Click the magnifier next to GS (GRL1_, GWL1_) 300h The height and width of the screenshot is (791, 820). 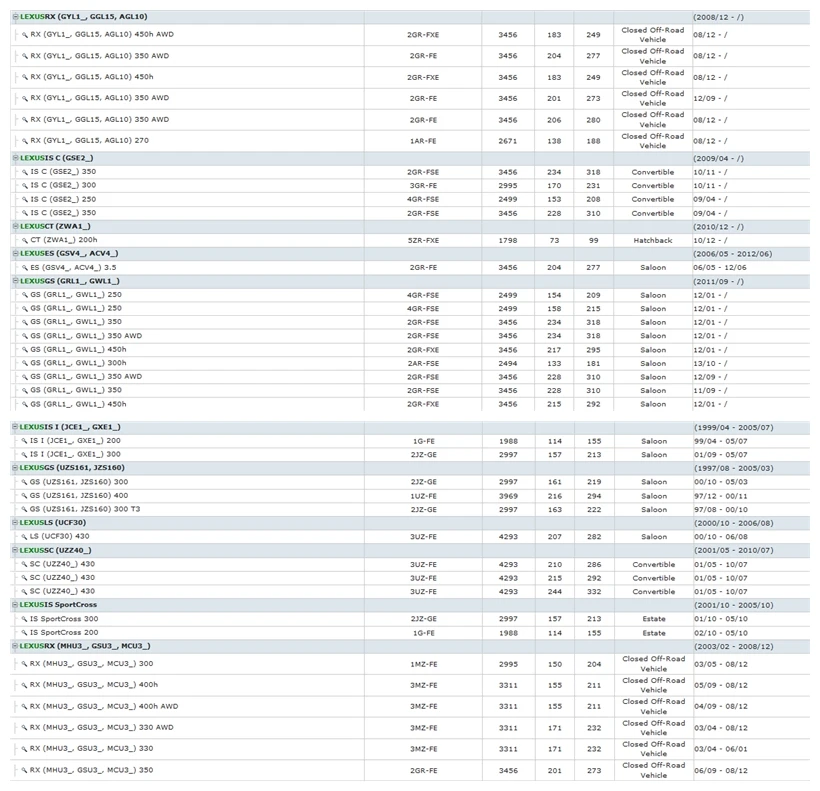coord(25,363)
